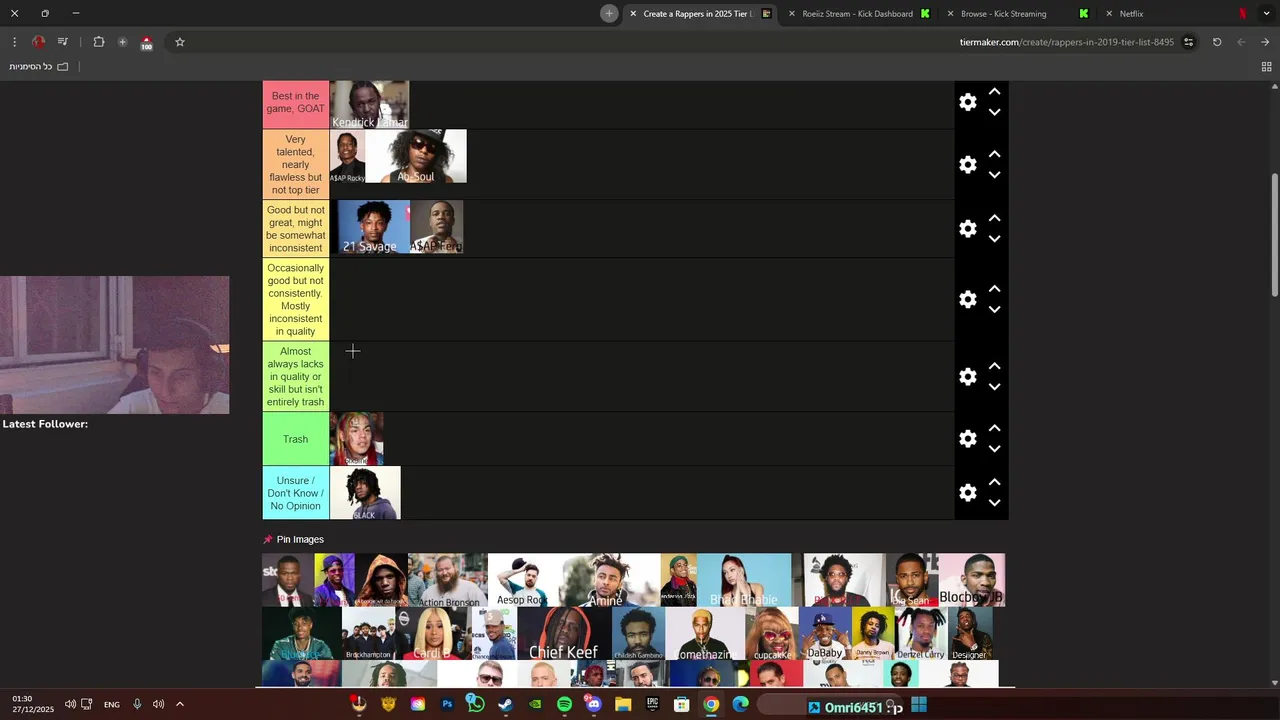Select the Kendrick Lamar image in top tier
The image size is (1280, 720).
coord(369,104)
